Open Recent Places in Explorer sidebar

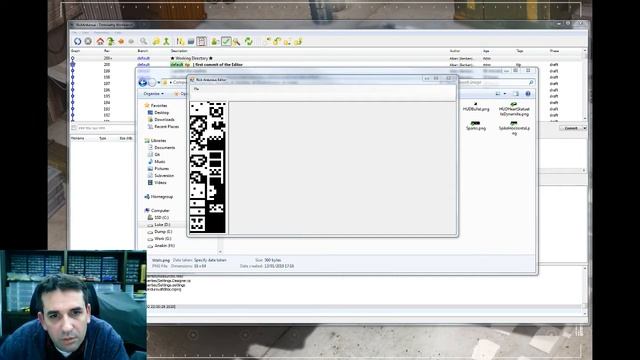[x=167, y=127]
